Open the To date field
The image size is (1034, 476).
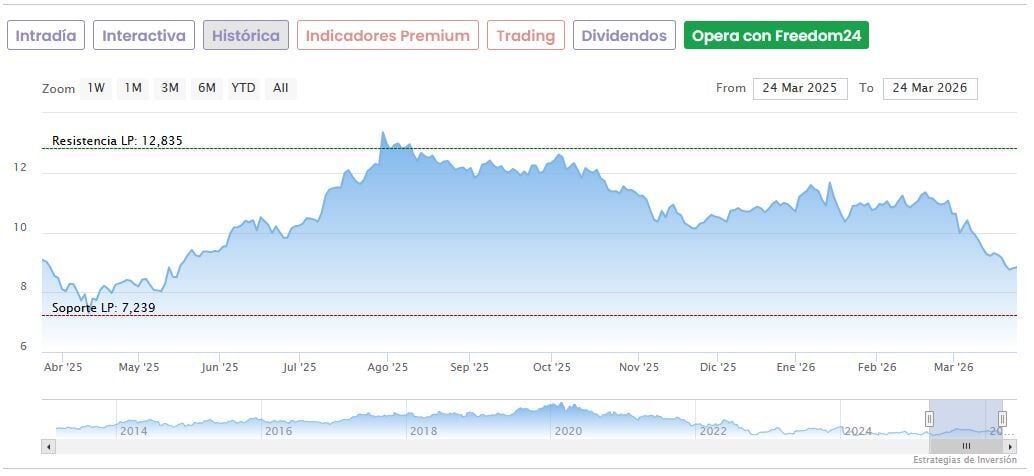coord(930,88)
